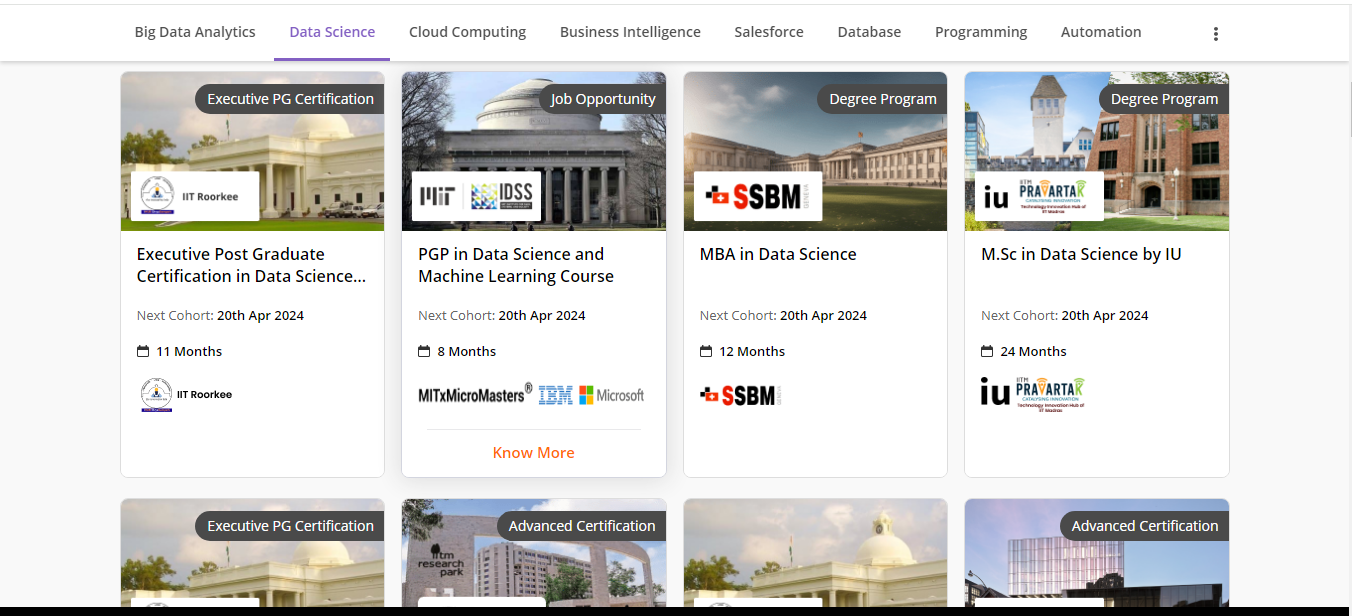Click the IBM logo on the PGP card
1352x616 pixels.
557,394
